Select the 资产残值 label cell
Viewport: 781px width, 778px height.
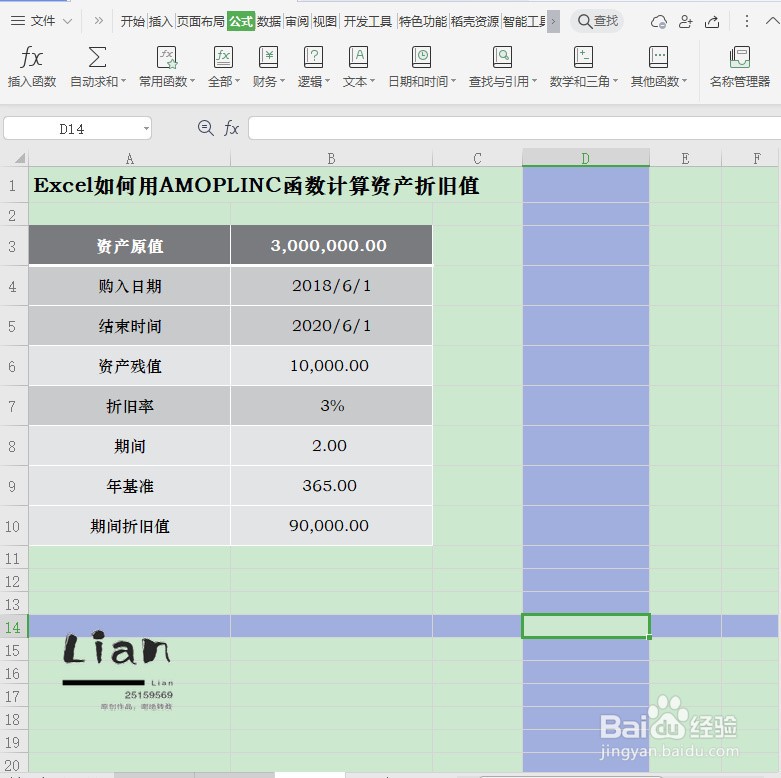click(130, 366)
